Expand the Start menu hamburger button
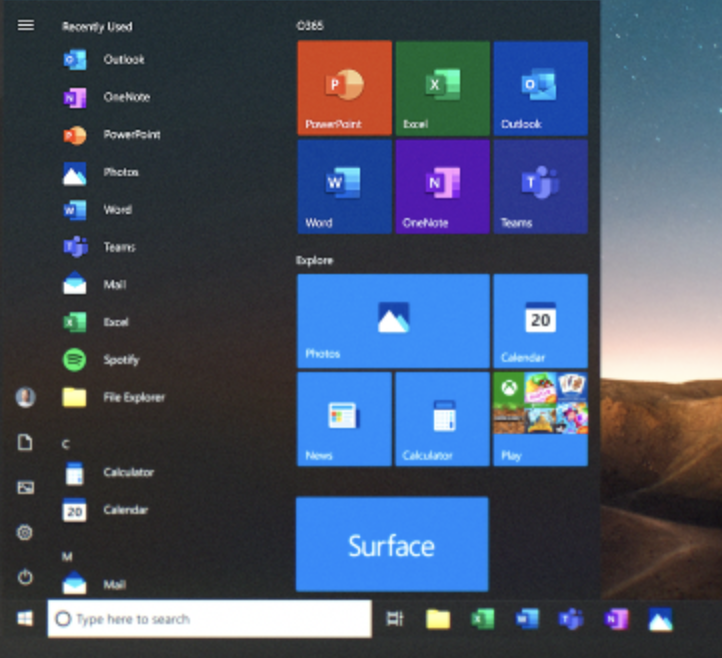Viewport: 722px width, 658px height. (x=26, y=25)
